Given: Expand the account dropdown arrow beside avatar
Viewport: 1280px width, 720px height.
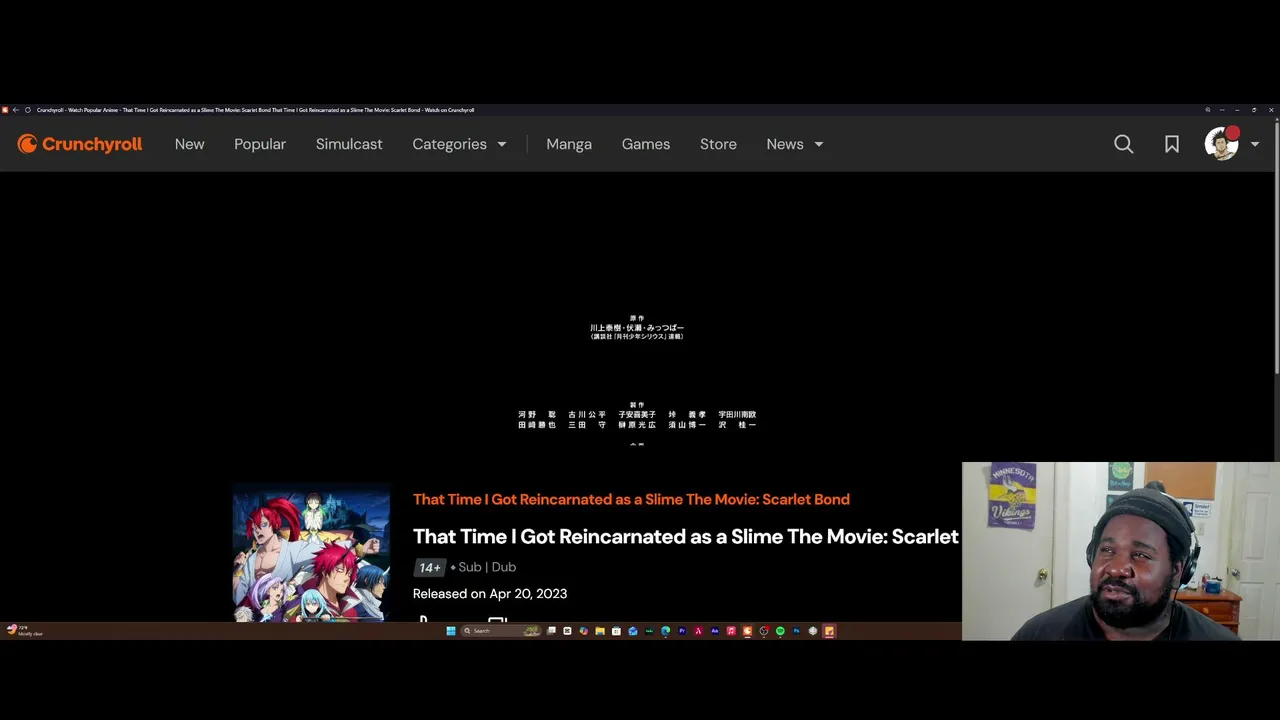Looking at the screenshot, I should click(1255, 144).
